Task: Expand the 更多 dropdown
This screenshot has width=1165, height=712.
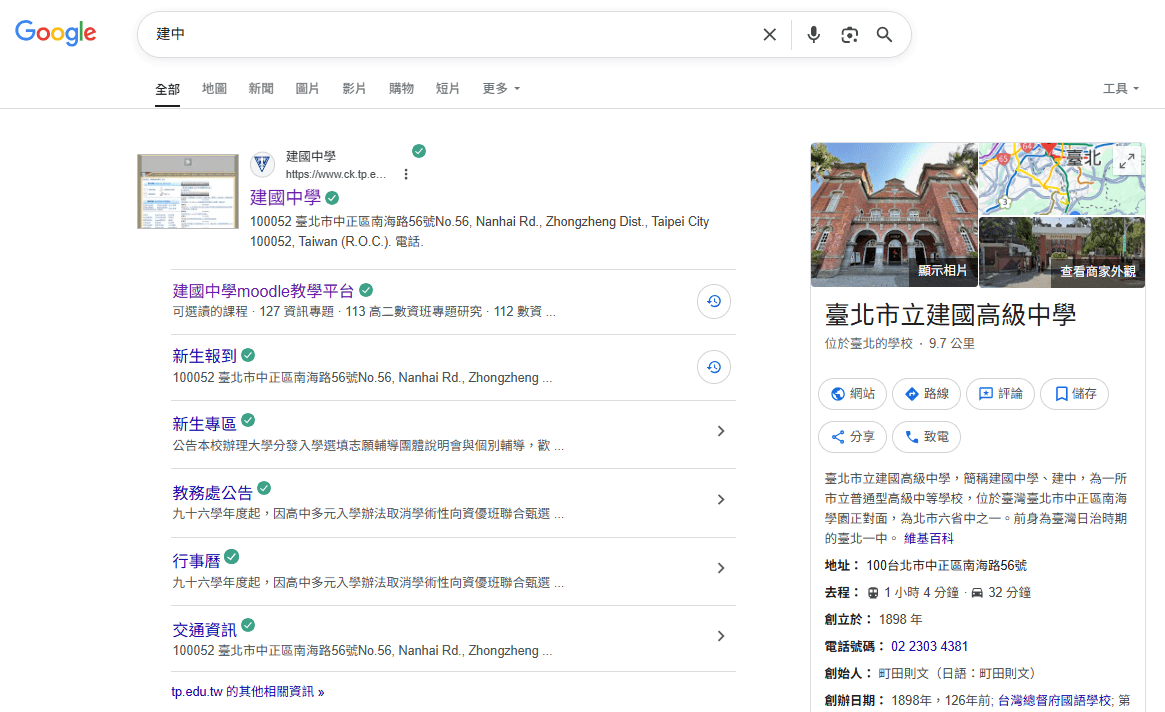Action: click(501, 88)
